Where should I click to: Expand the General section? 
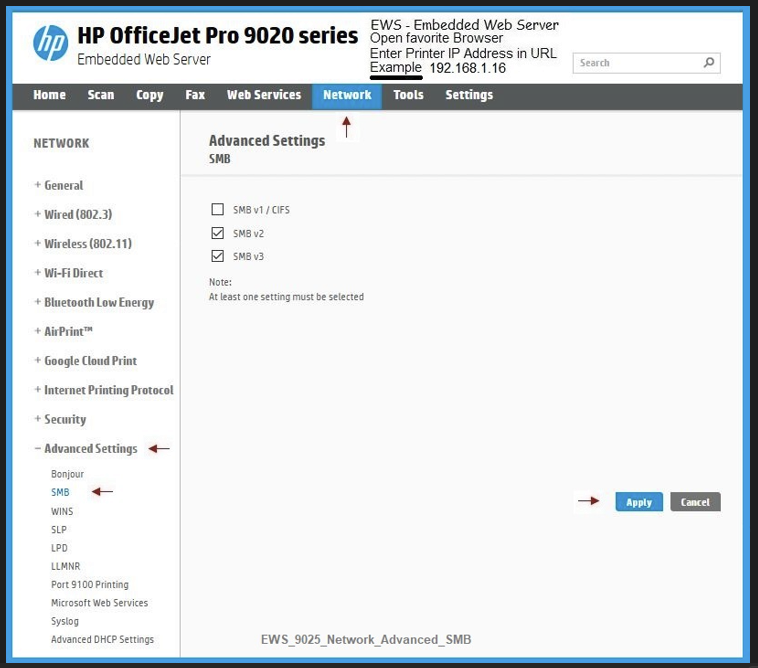(59, 185)
